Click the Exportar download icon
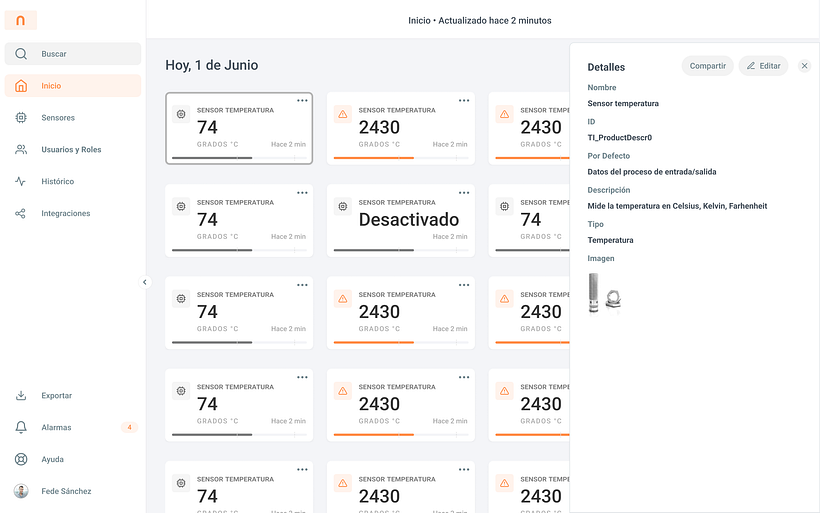Image resolution: width=820 pixels, height=513 pixels. pyautogui.click(x=21, y=396)
